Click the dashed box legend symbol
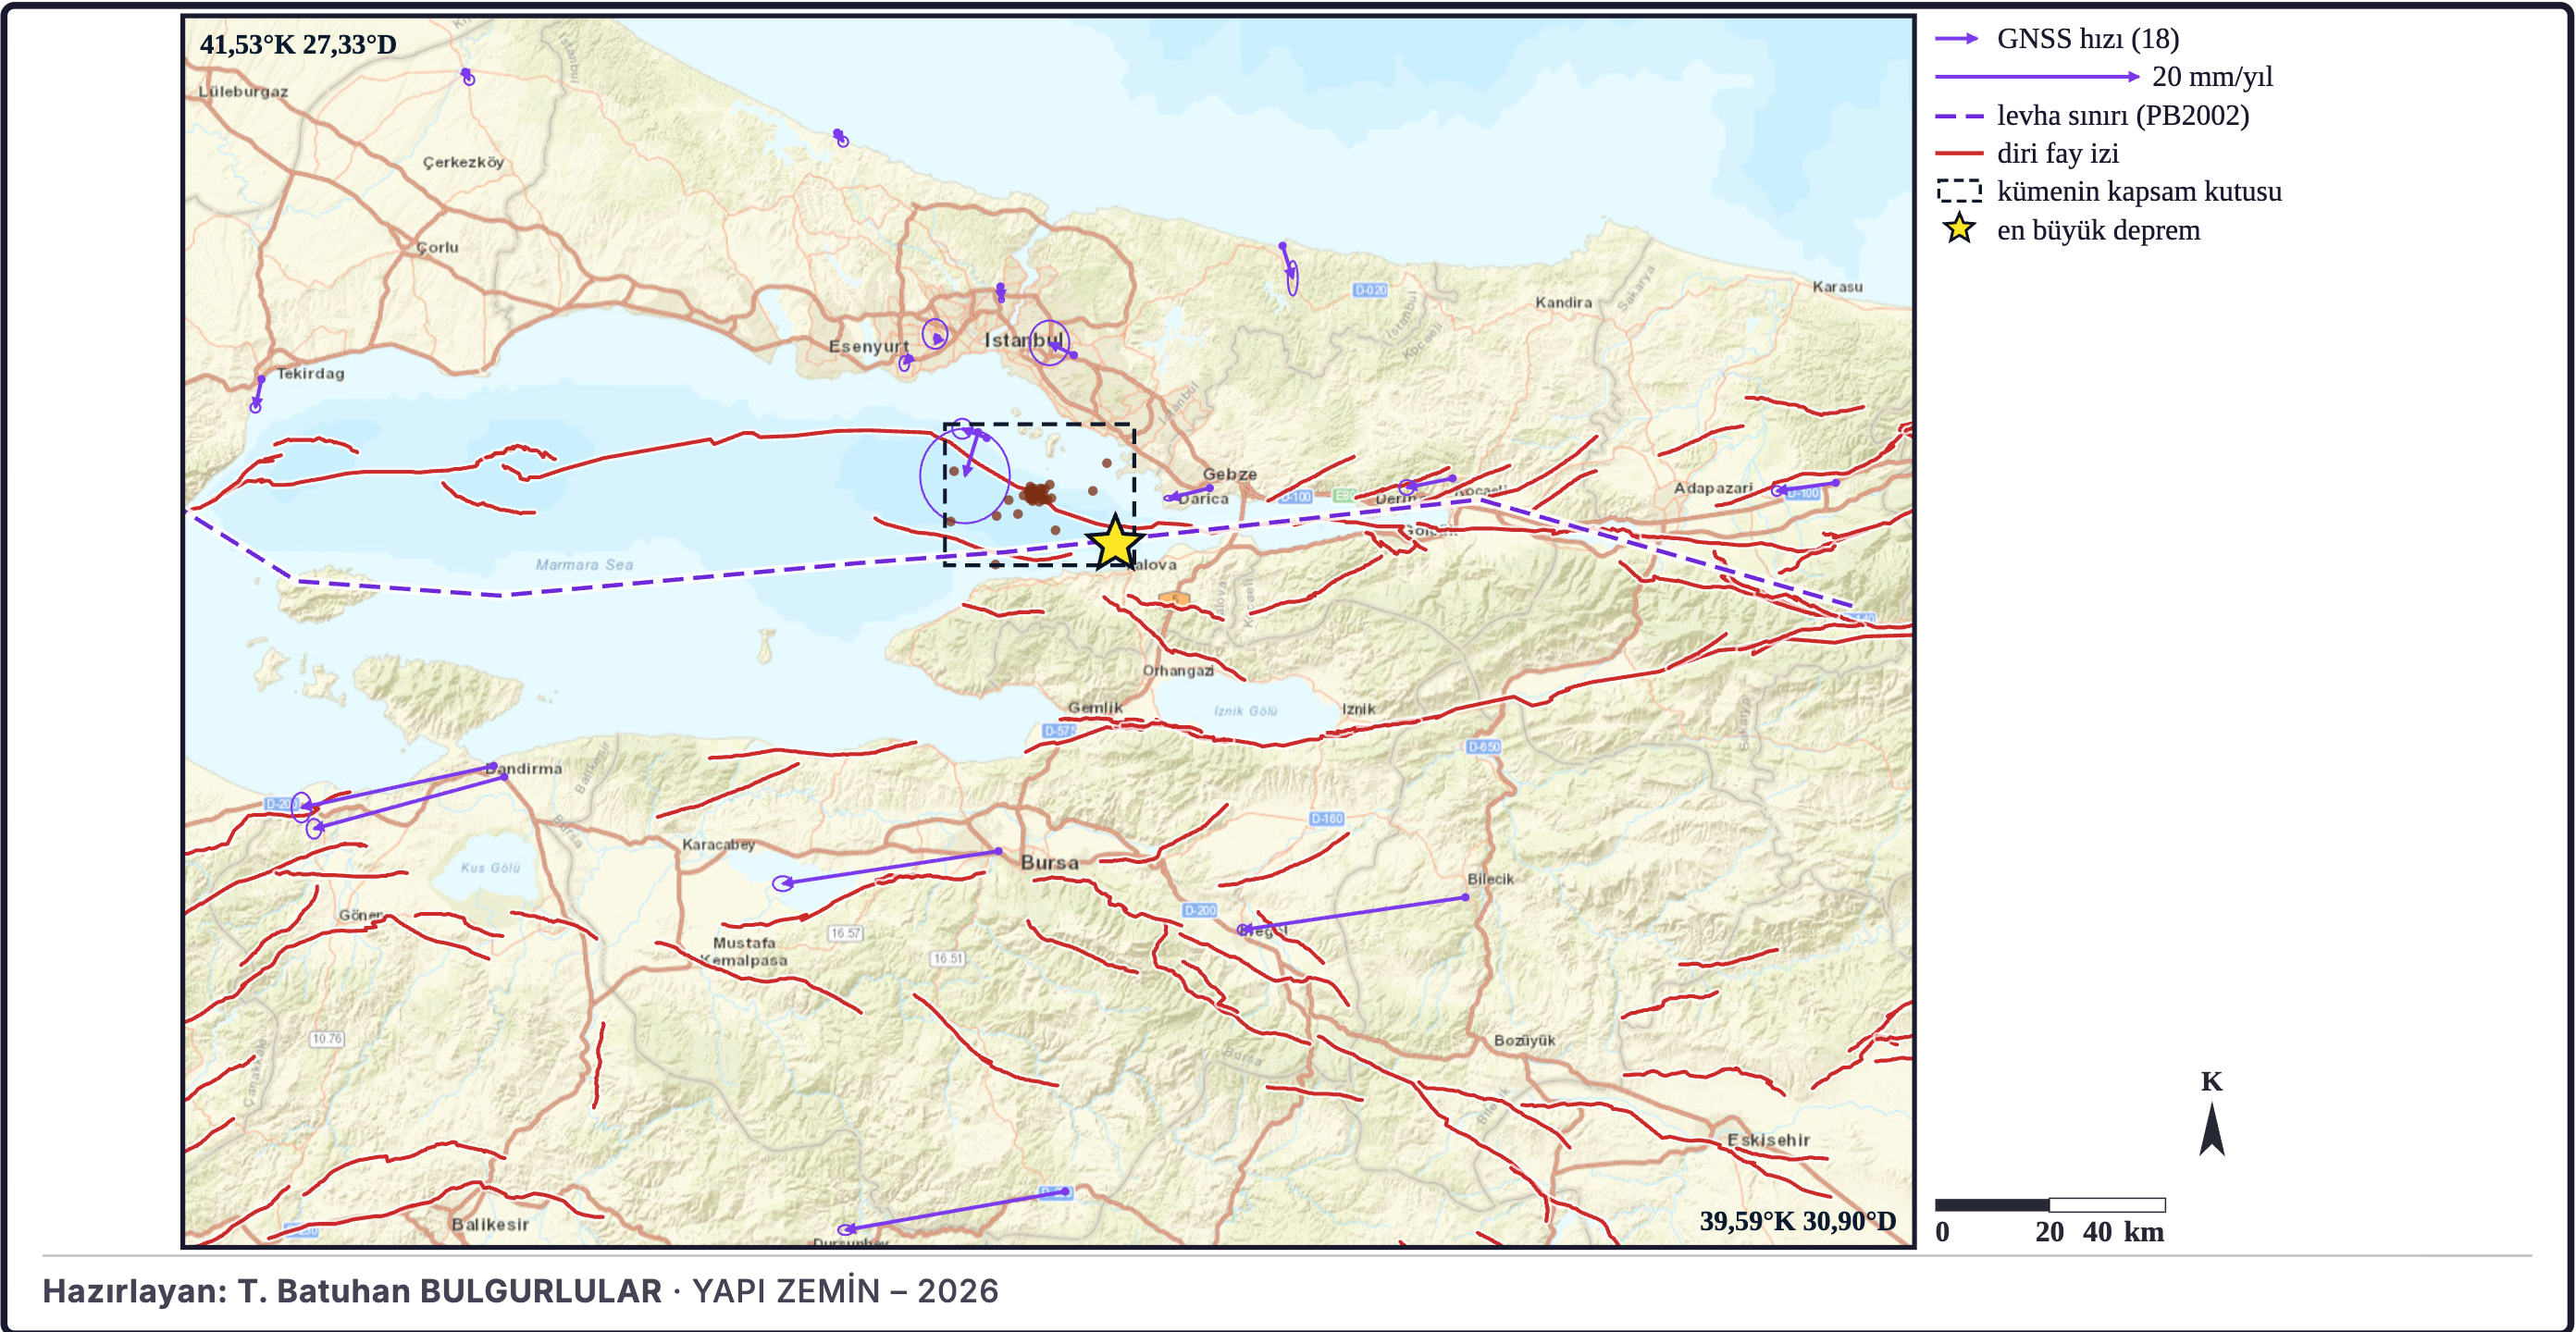This screenshot has width=2576, height=1332. click(1958, 191)
